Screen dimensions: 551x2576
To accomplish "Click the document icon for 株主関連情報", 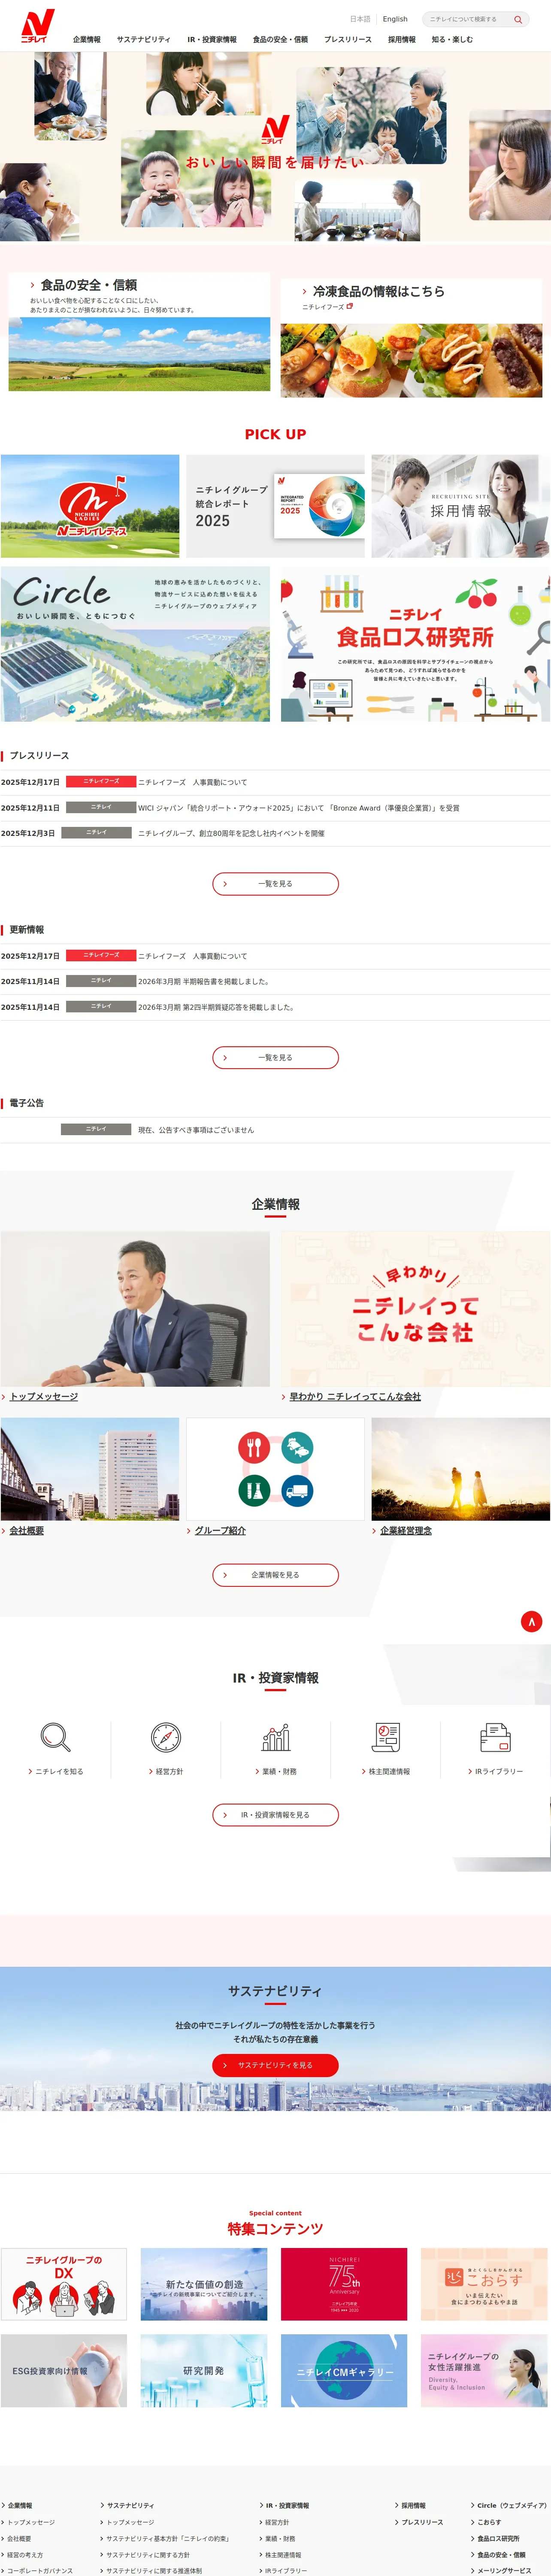I will pyautogui.click(x=386, y=1737).
